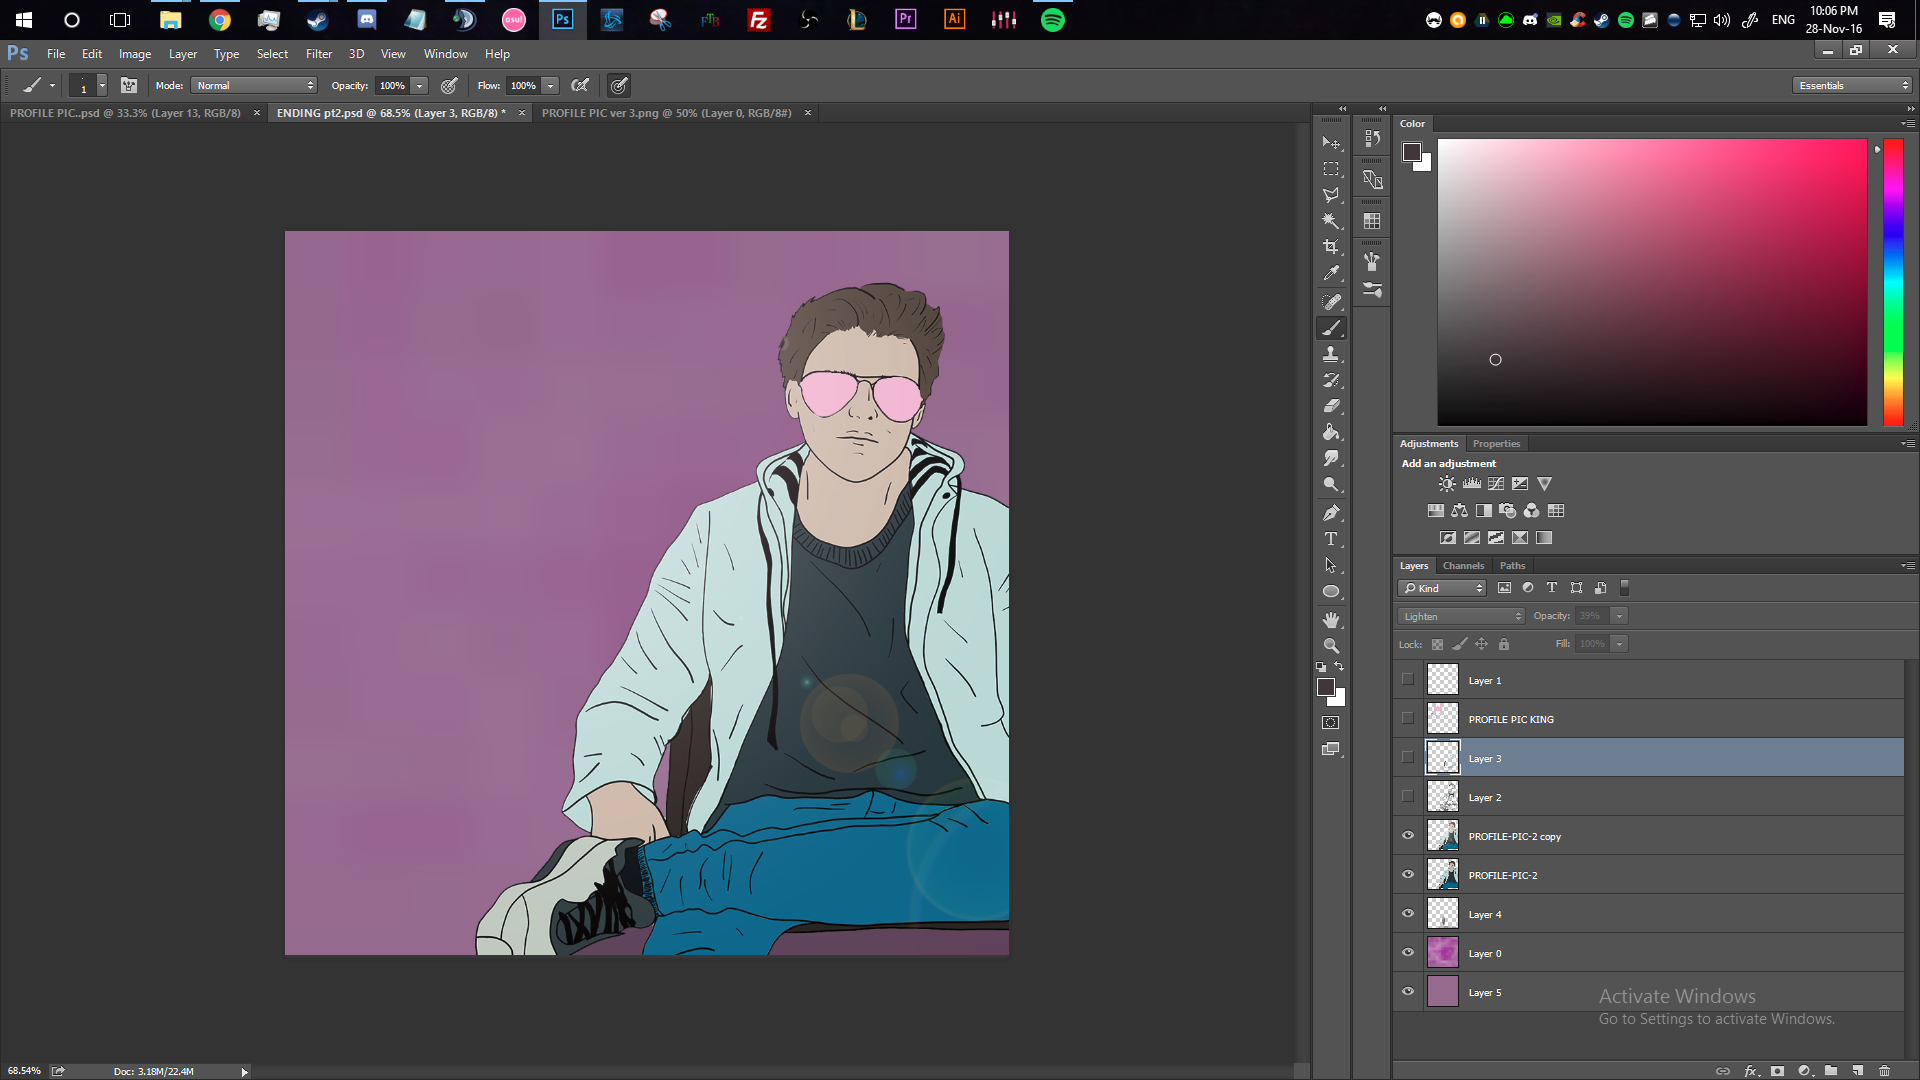This screenshot has width=1920, height=1080.
Task: Click the rainbow hue slider strip
Action: 1893,283
